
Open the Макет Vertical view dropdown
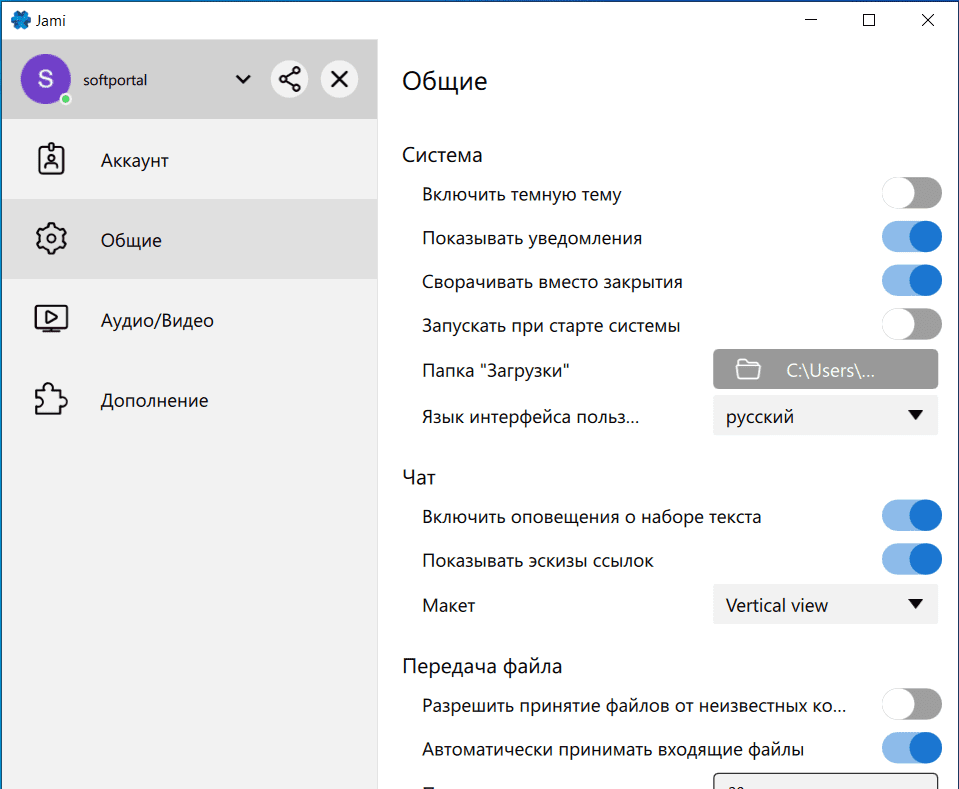[x=825, y=604]
